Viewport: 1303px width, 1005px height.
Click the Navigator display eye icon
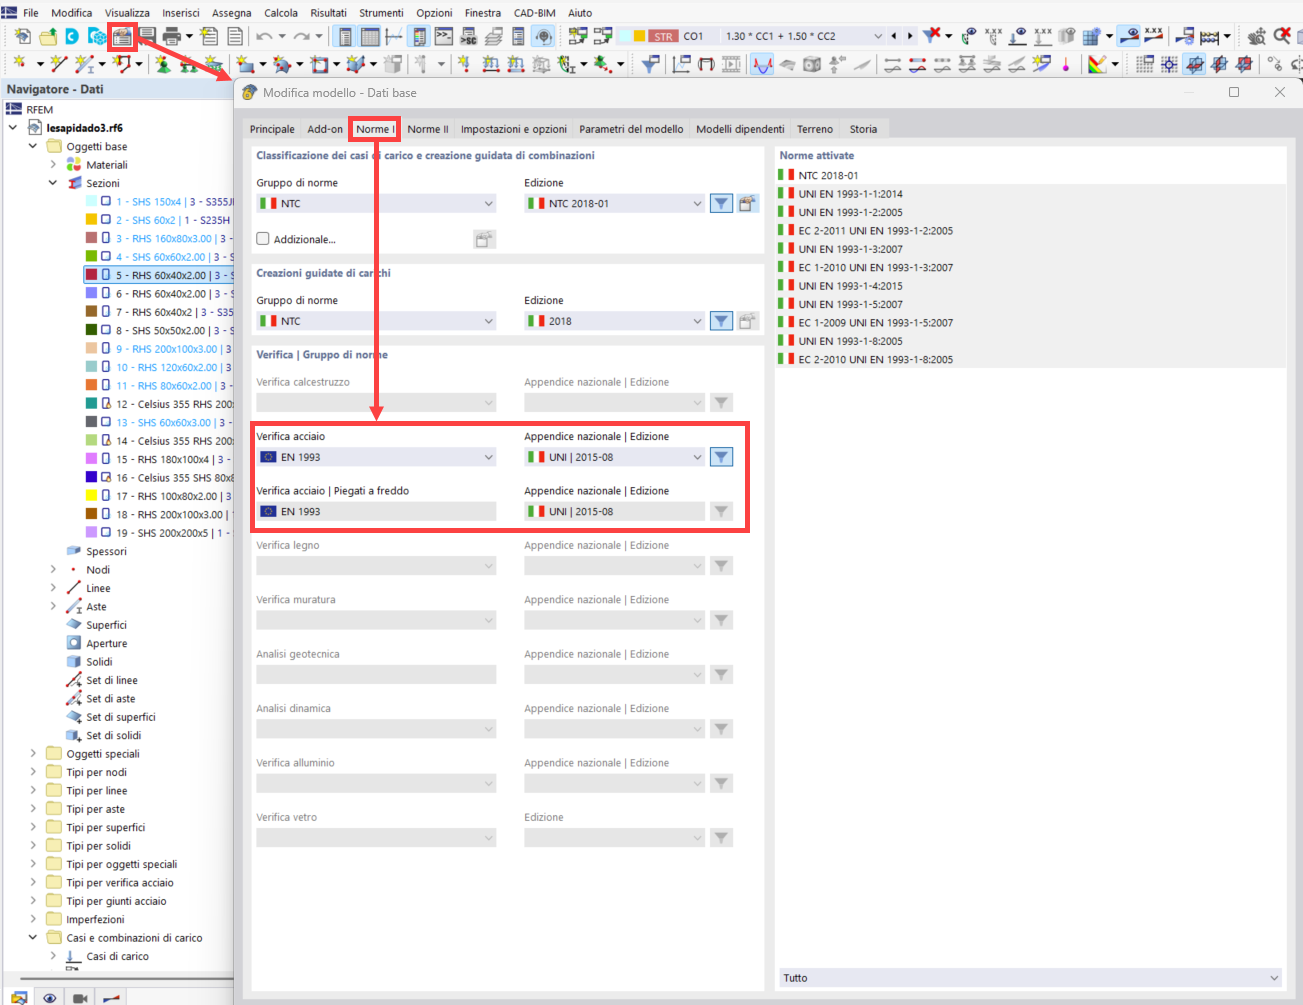tap(49, 998)
